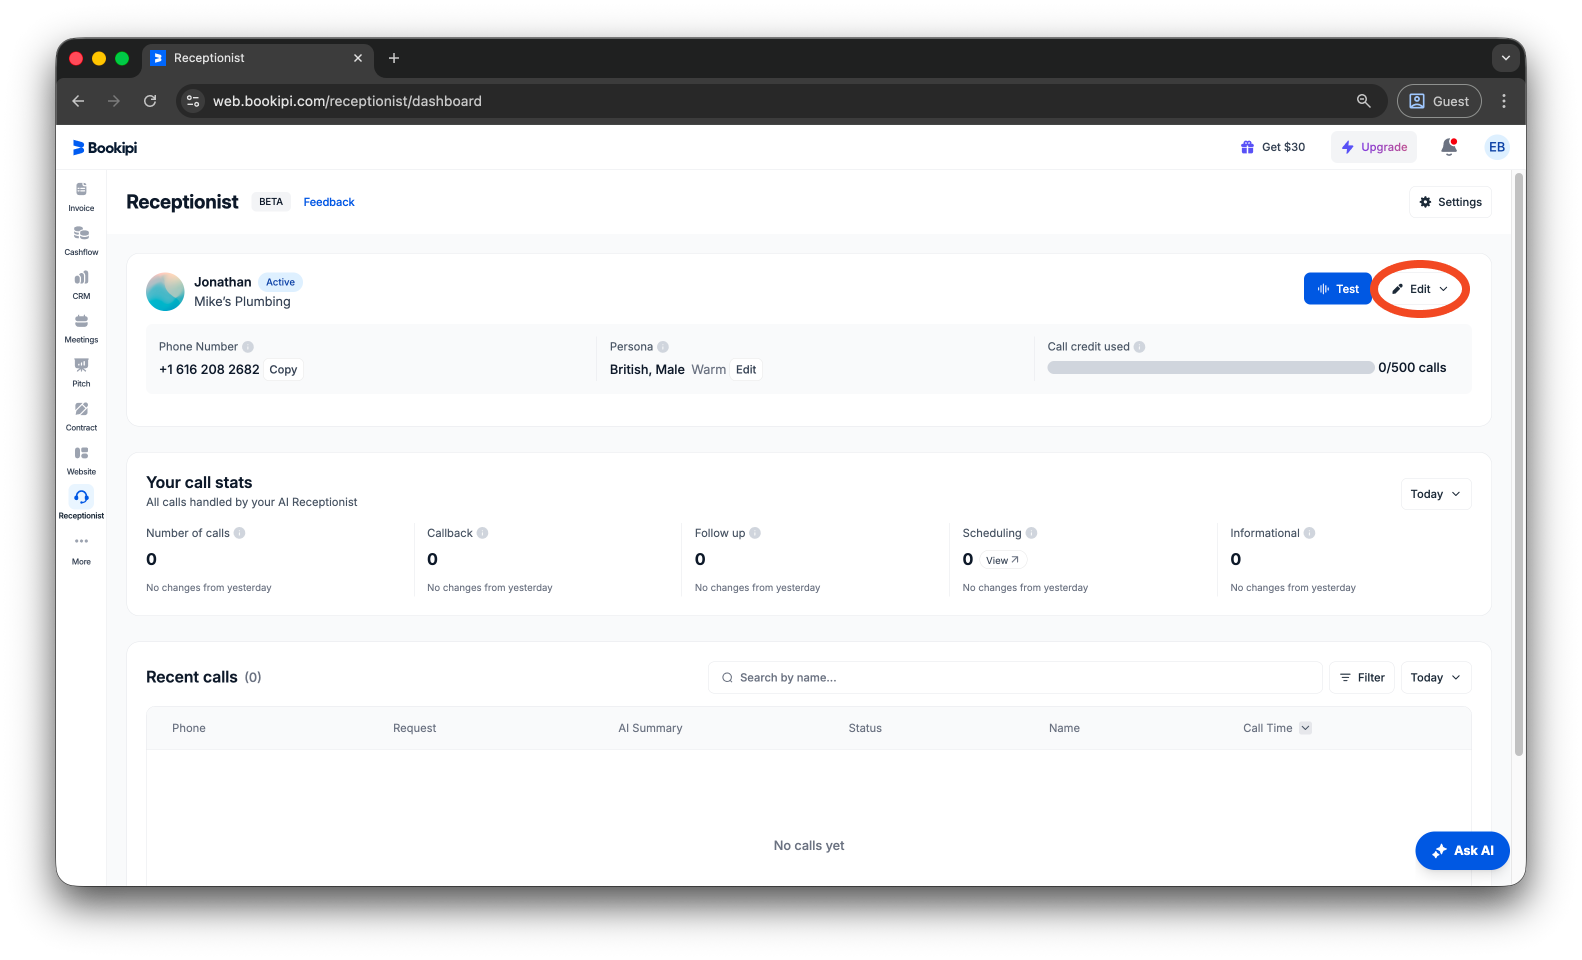Click Jonathan's avatar thumbnail
The image size is (1582, 960).
click(x=165, y=292)
